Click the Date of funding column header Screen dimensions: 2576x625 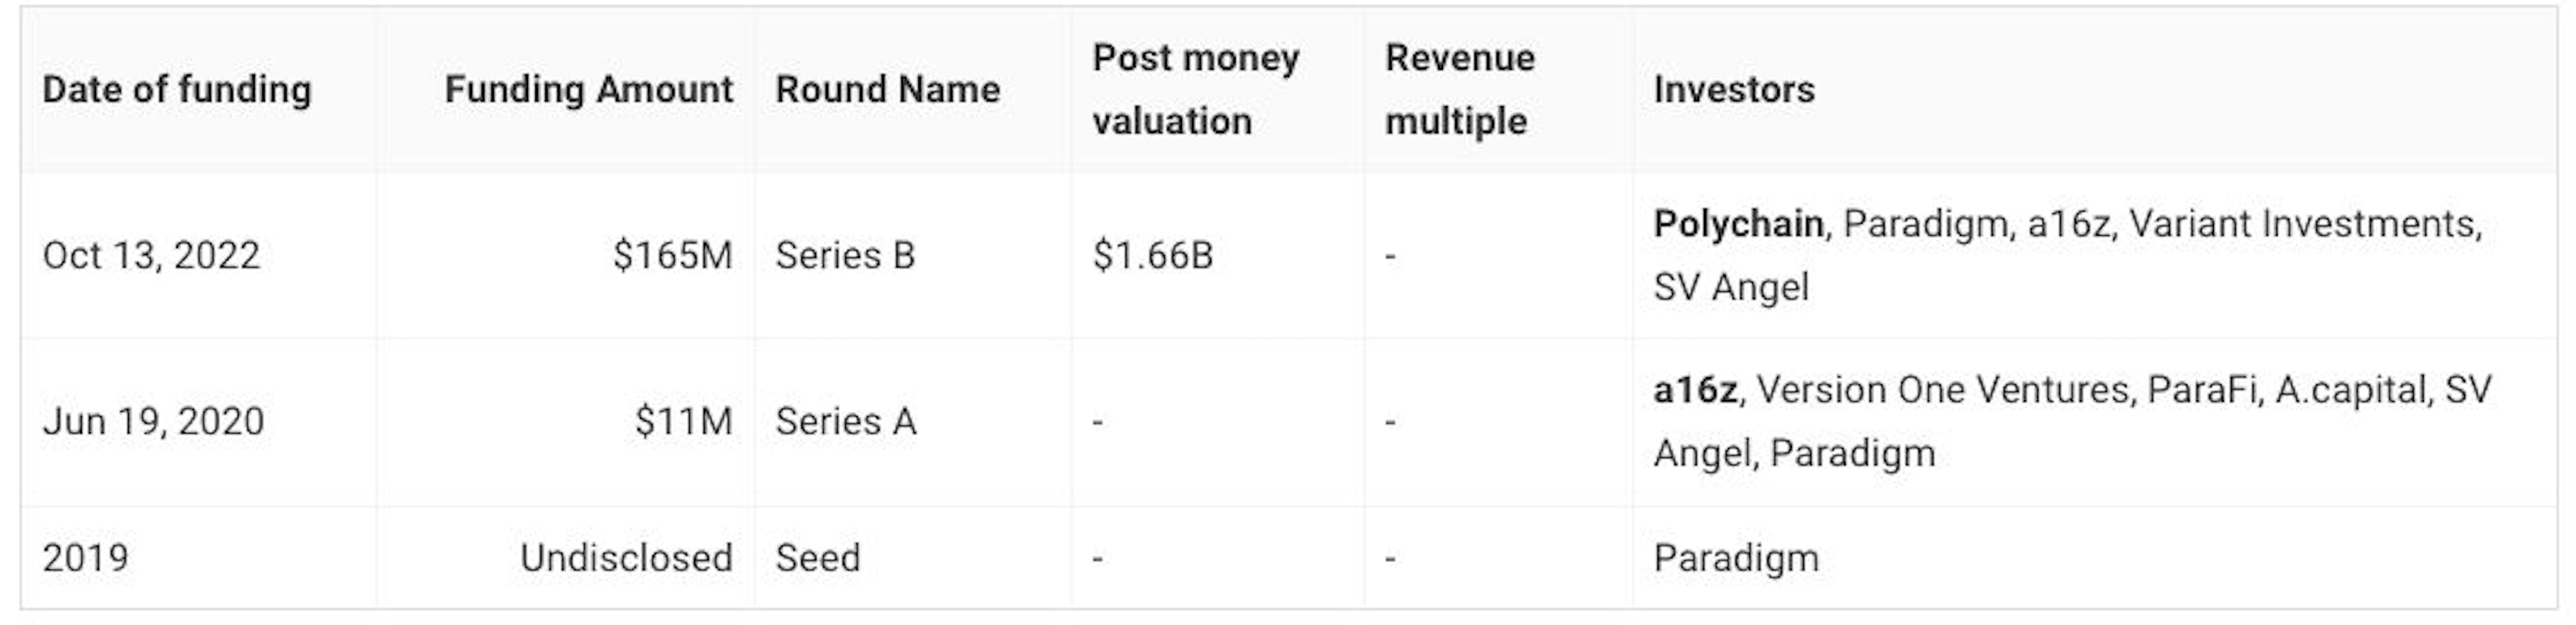177,90
